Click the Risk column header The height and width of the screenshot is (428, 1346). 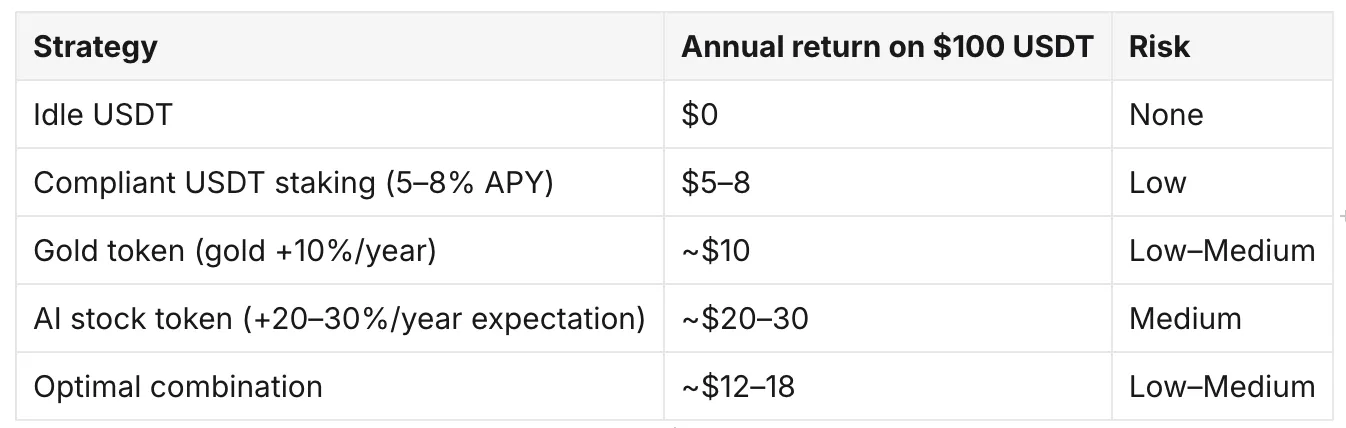pos(1160,47)
